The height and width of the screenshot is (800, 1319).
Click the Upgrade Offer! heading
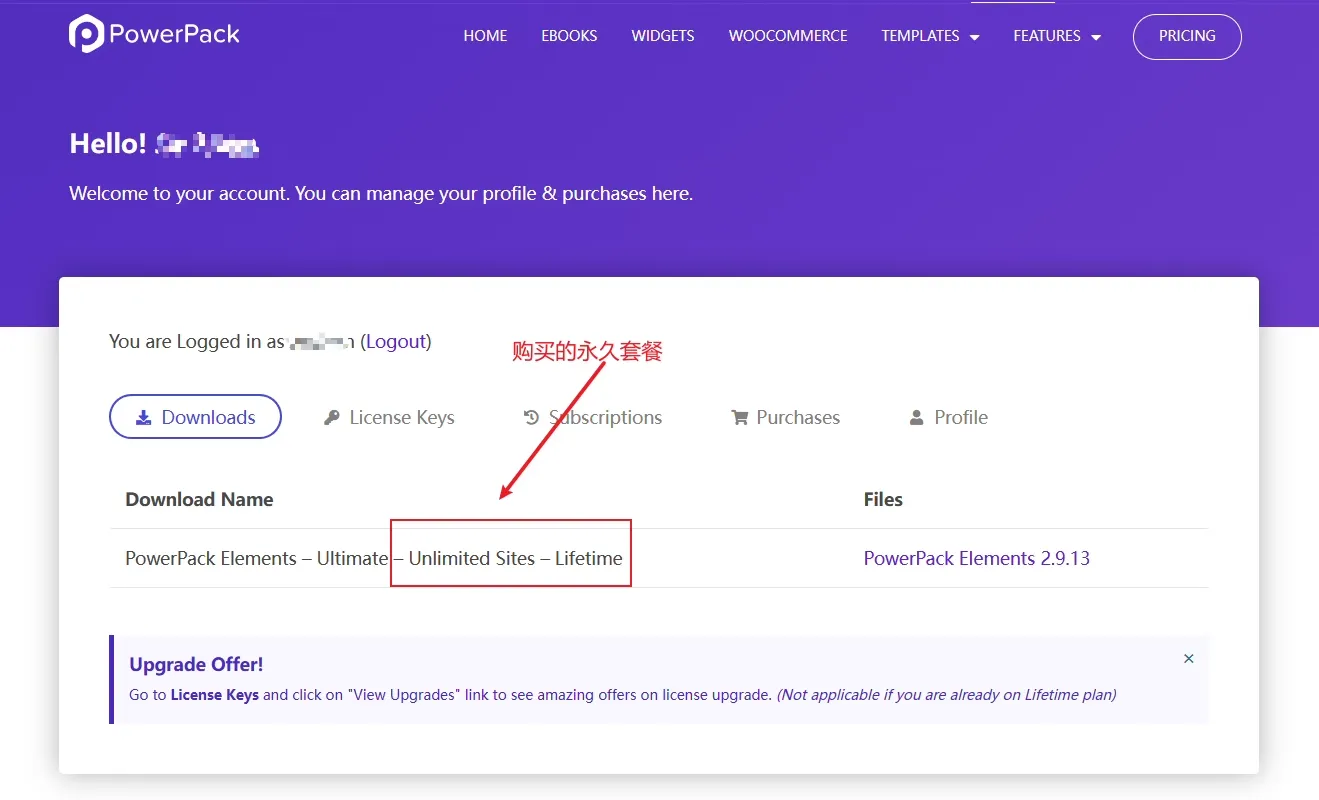pos(196,664)
